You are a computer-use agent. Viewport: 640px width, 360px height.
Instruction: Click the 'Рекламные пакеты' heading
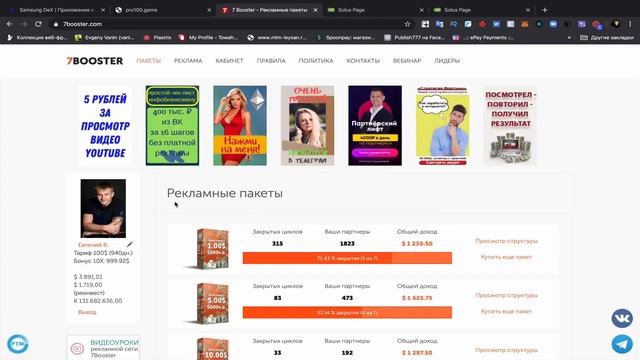pyautogui.click(x=224, y=193)
